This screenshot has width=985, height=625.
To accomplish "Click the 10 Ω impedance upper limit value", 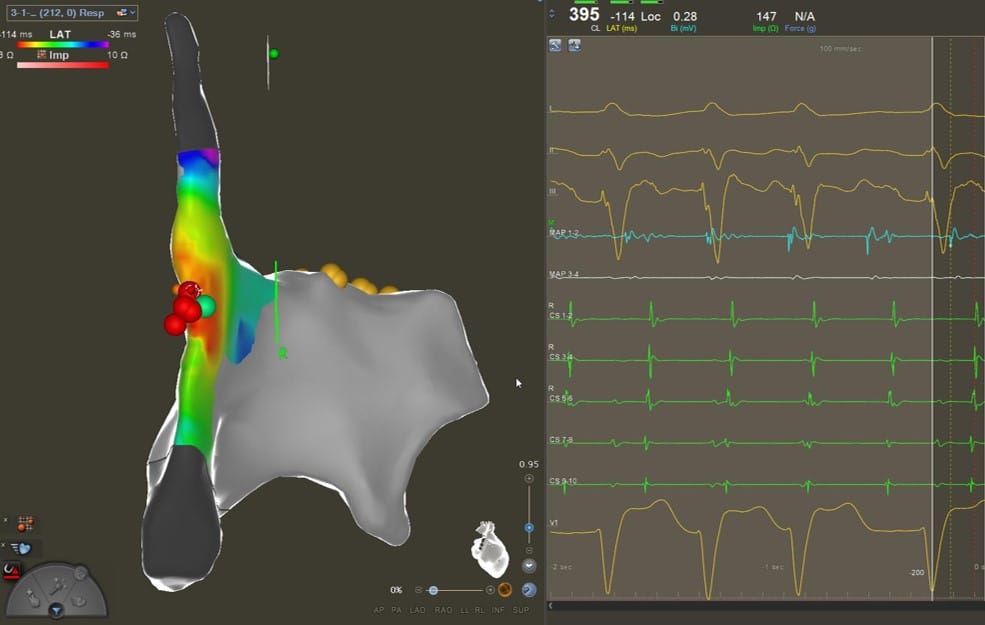I will tap(117, 55).
